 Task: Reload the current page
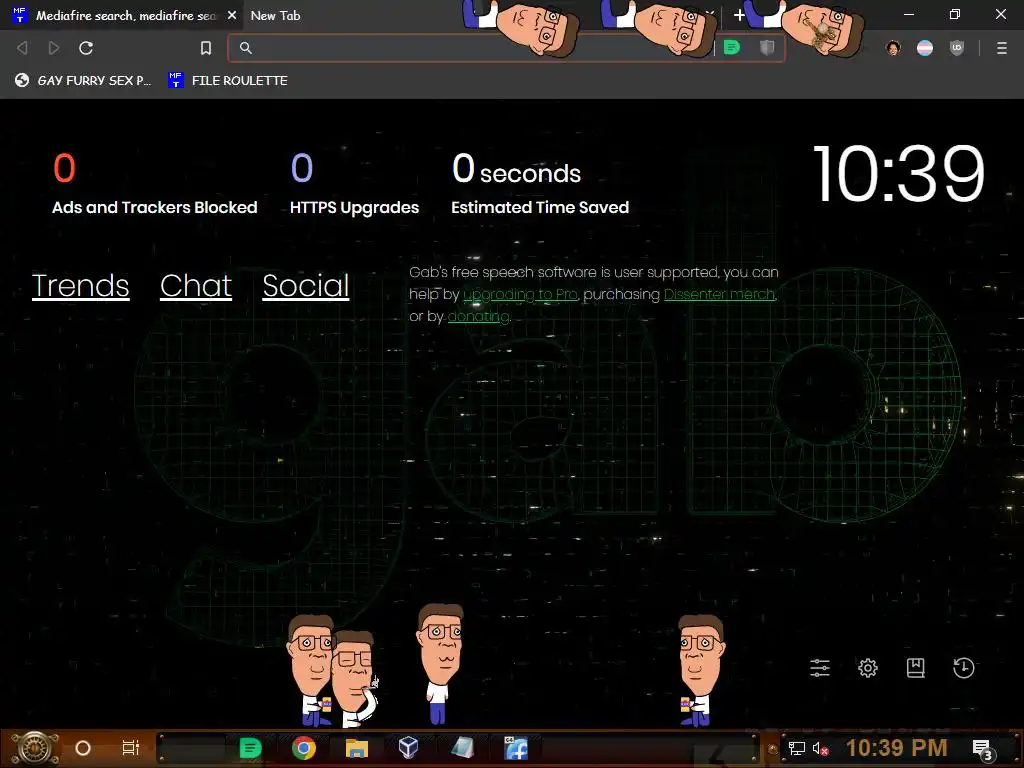click(86, 48)
